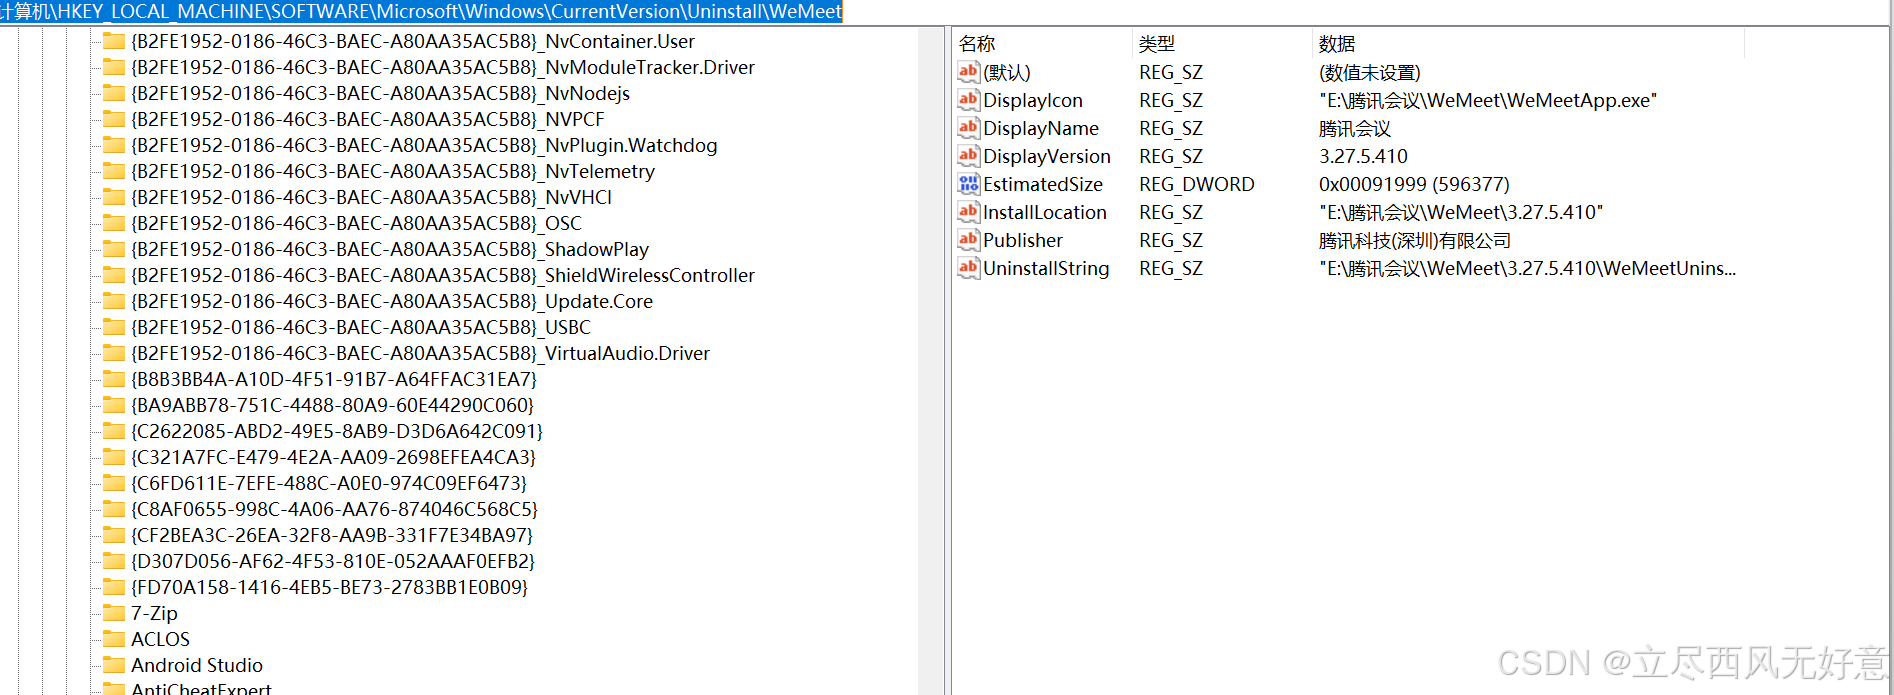
Task: Click the folder icon beside _OSC key
Action: coord(114,223)
